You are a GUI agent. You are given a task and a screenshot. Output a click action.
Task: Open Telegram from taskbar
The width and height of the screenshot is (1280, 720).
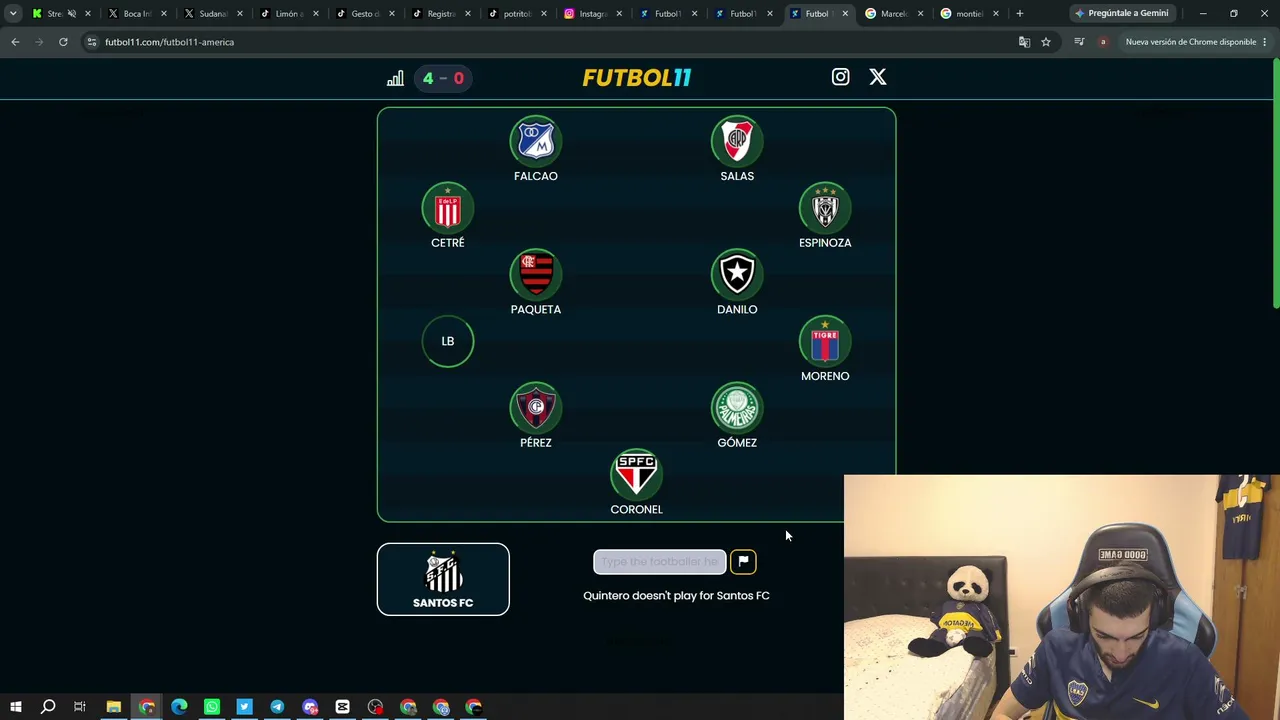277,707
